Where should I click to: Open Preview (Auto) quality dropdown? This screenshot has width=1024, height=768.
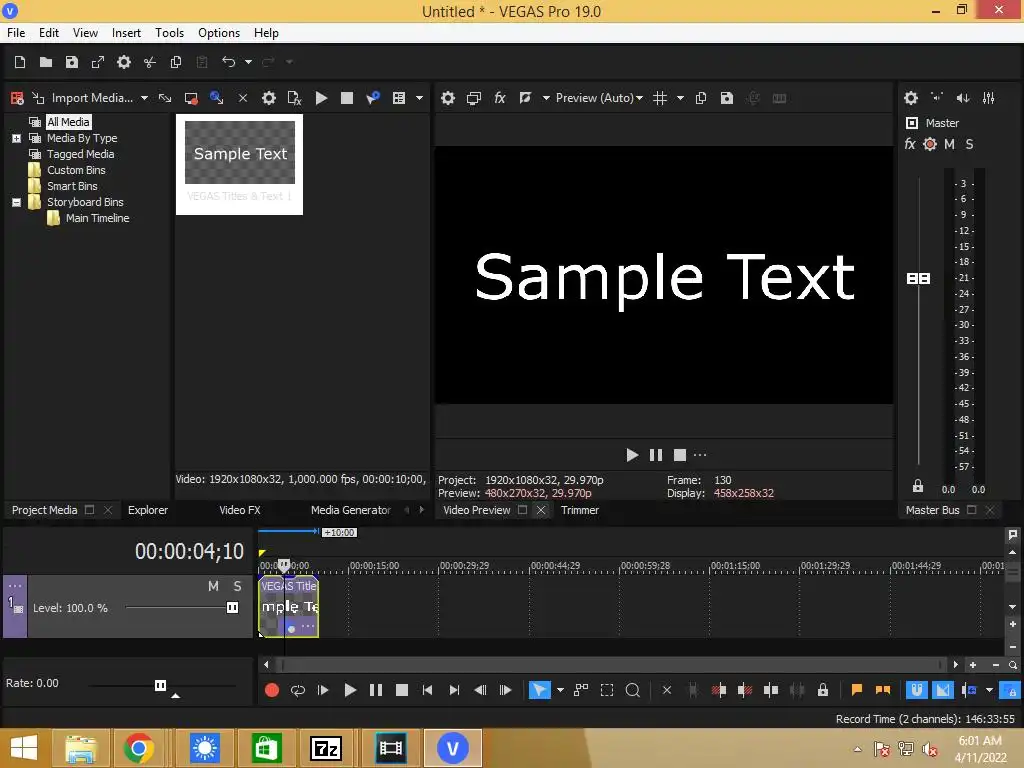click(x=599, y=98)
